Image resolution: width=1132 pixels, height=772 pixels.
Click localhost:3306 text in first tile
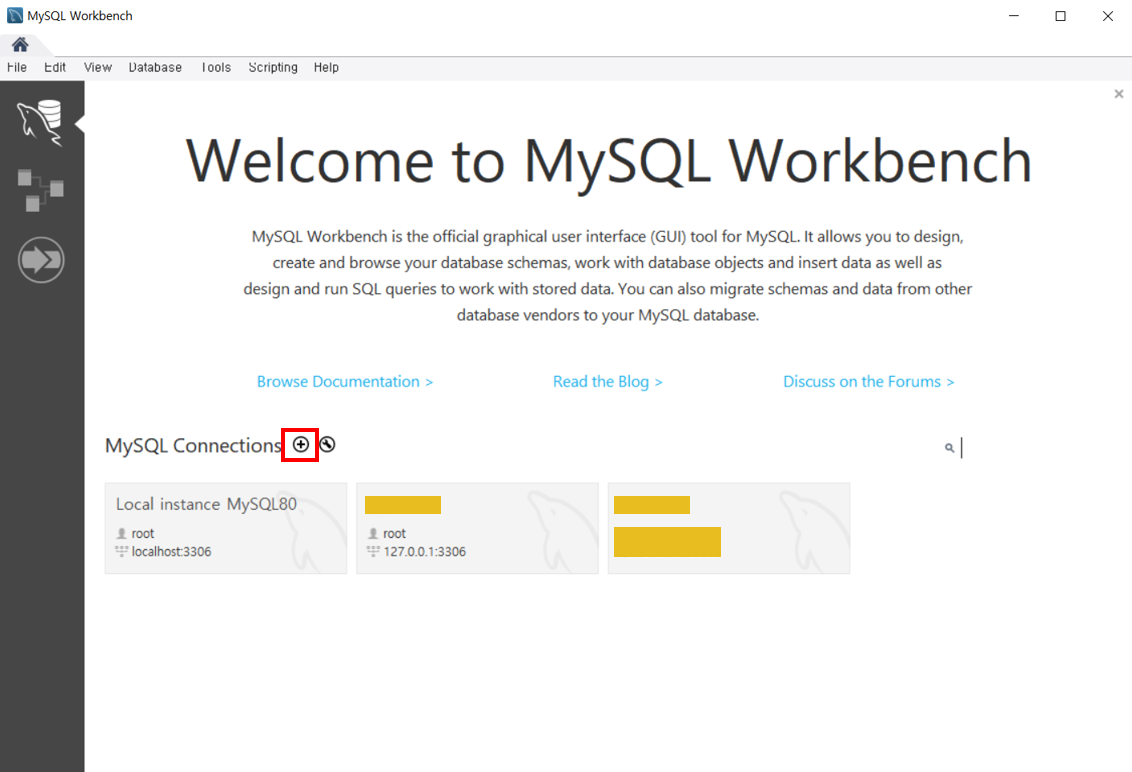(x=171, y=552)
